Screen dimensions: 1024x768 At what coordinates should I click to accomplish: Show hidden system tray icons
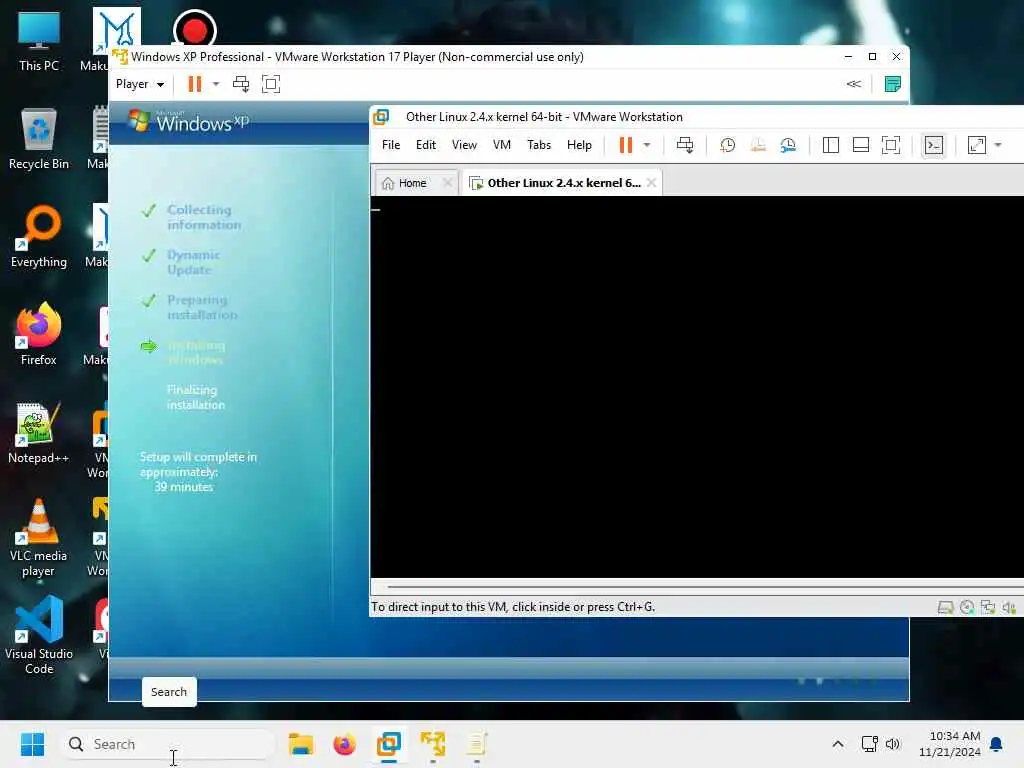click(838, 744)
